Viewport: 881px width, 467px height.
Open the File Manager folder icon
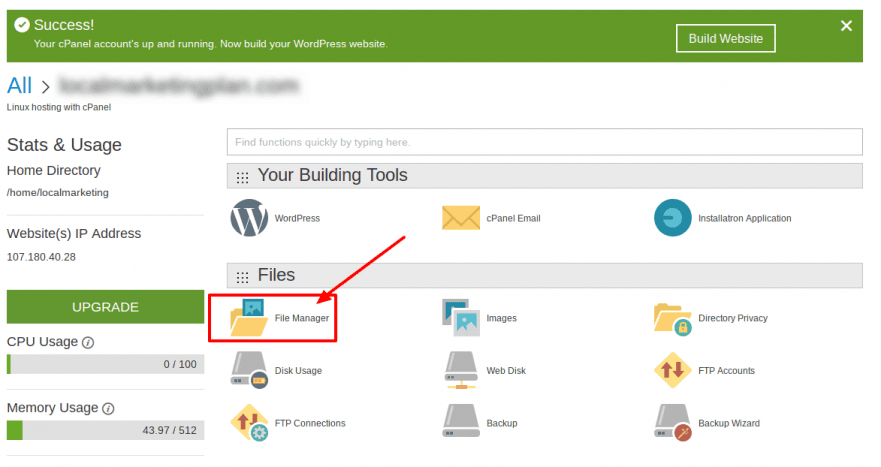coord(249,318)
